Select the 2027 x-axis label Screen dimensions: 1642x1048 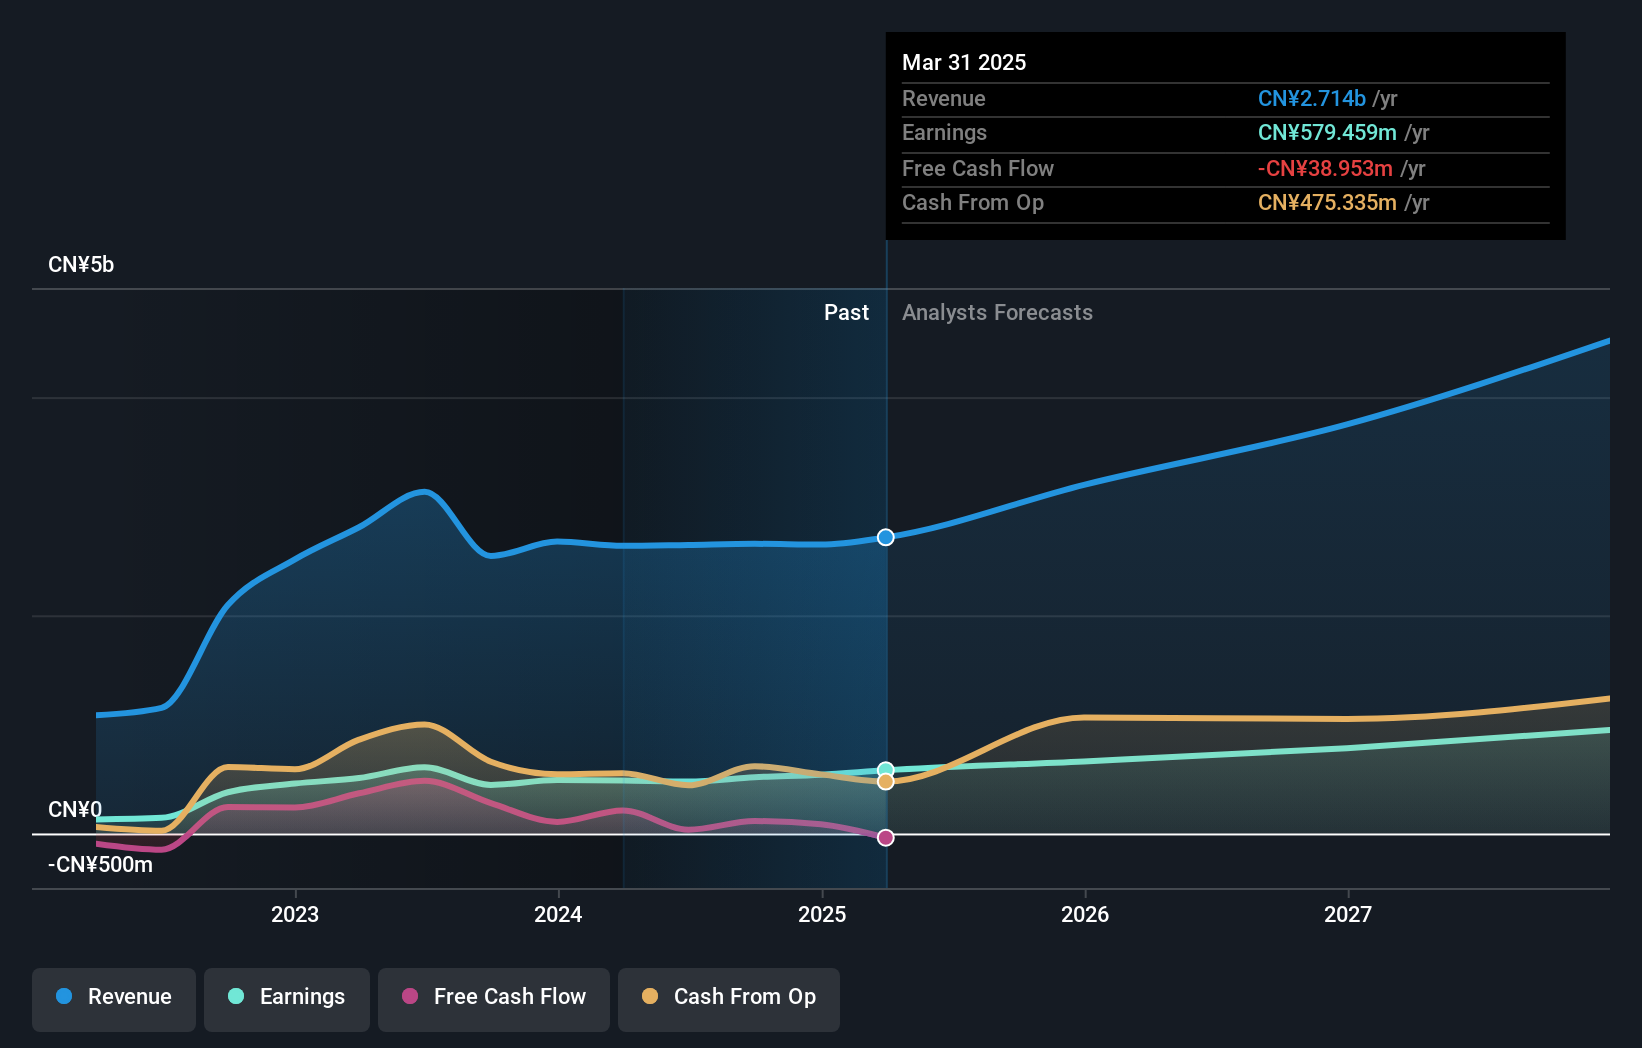(1348, 914)
